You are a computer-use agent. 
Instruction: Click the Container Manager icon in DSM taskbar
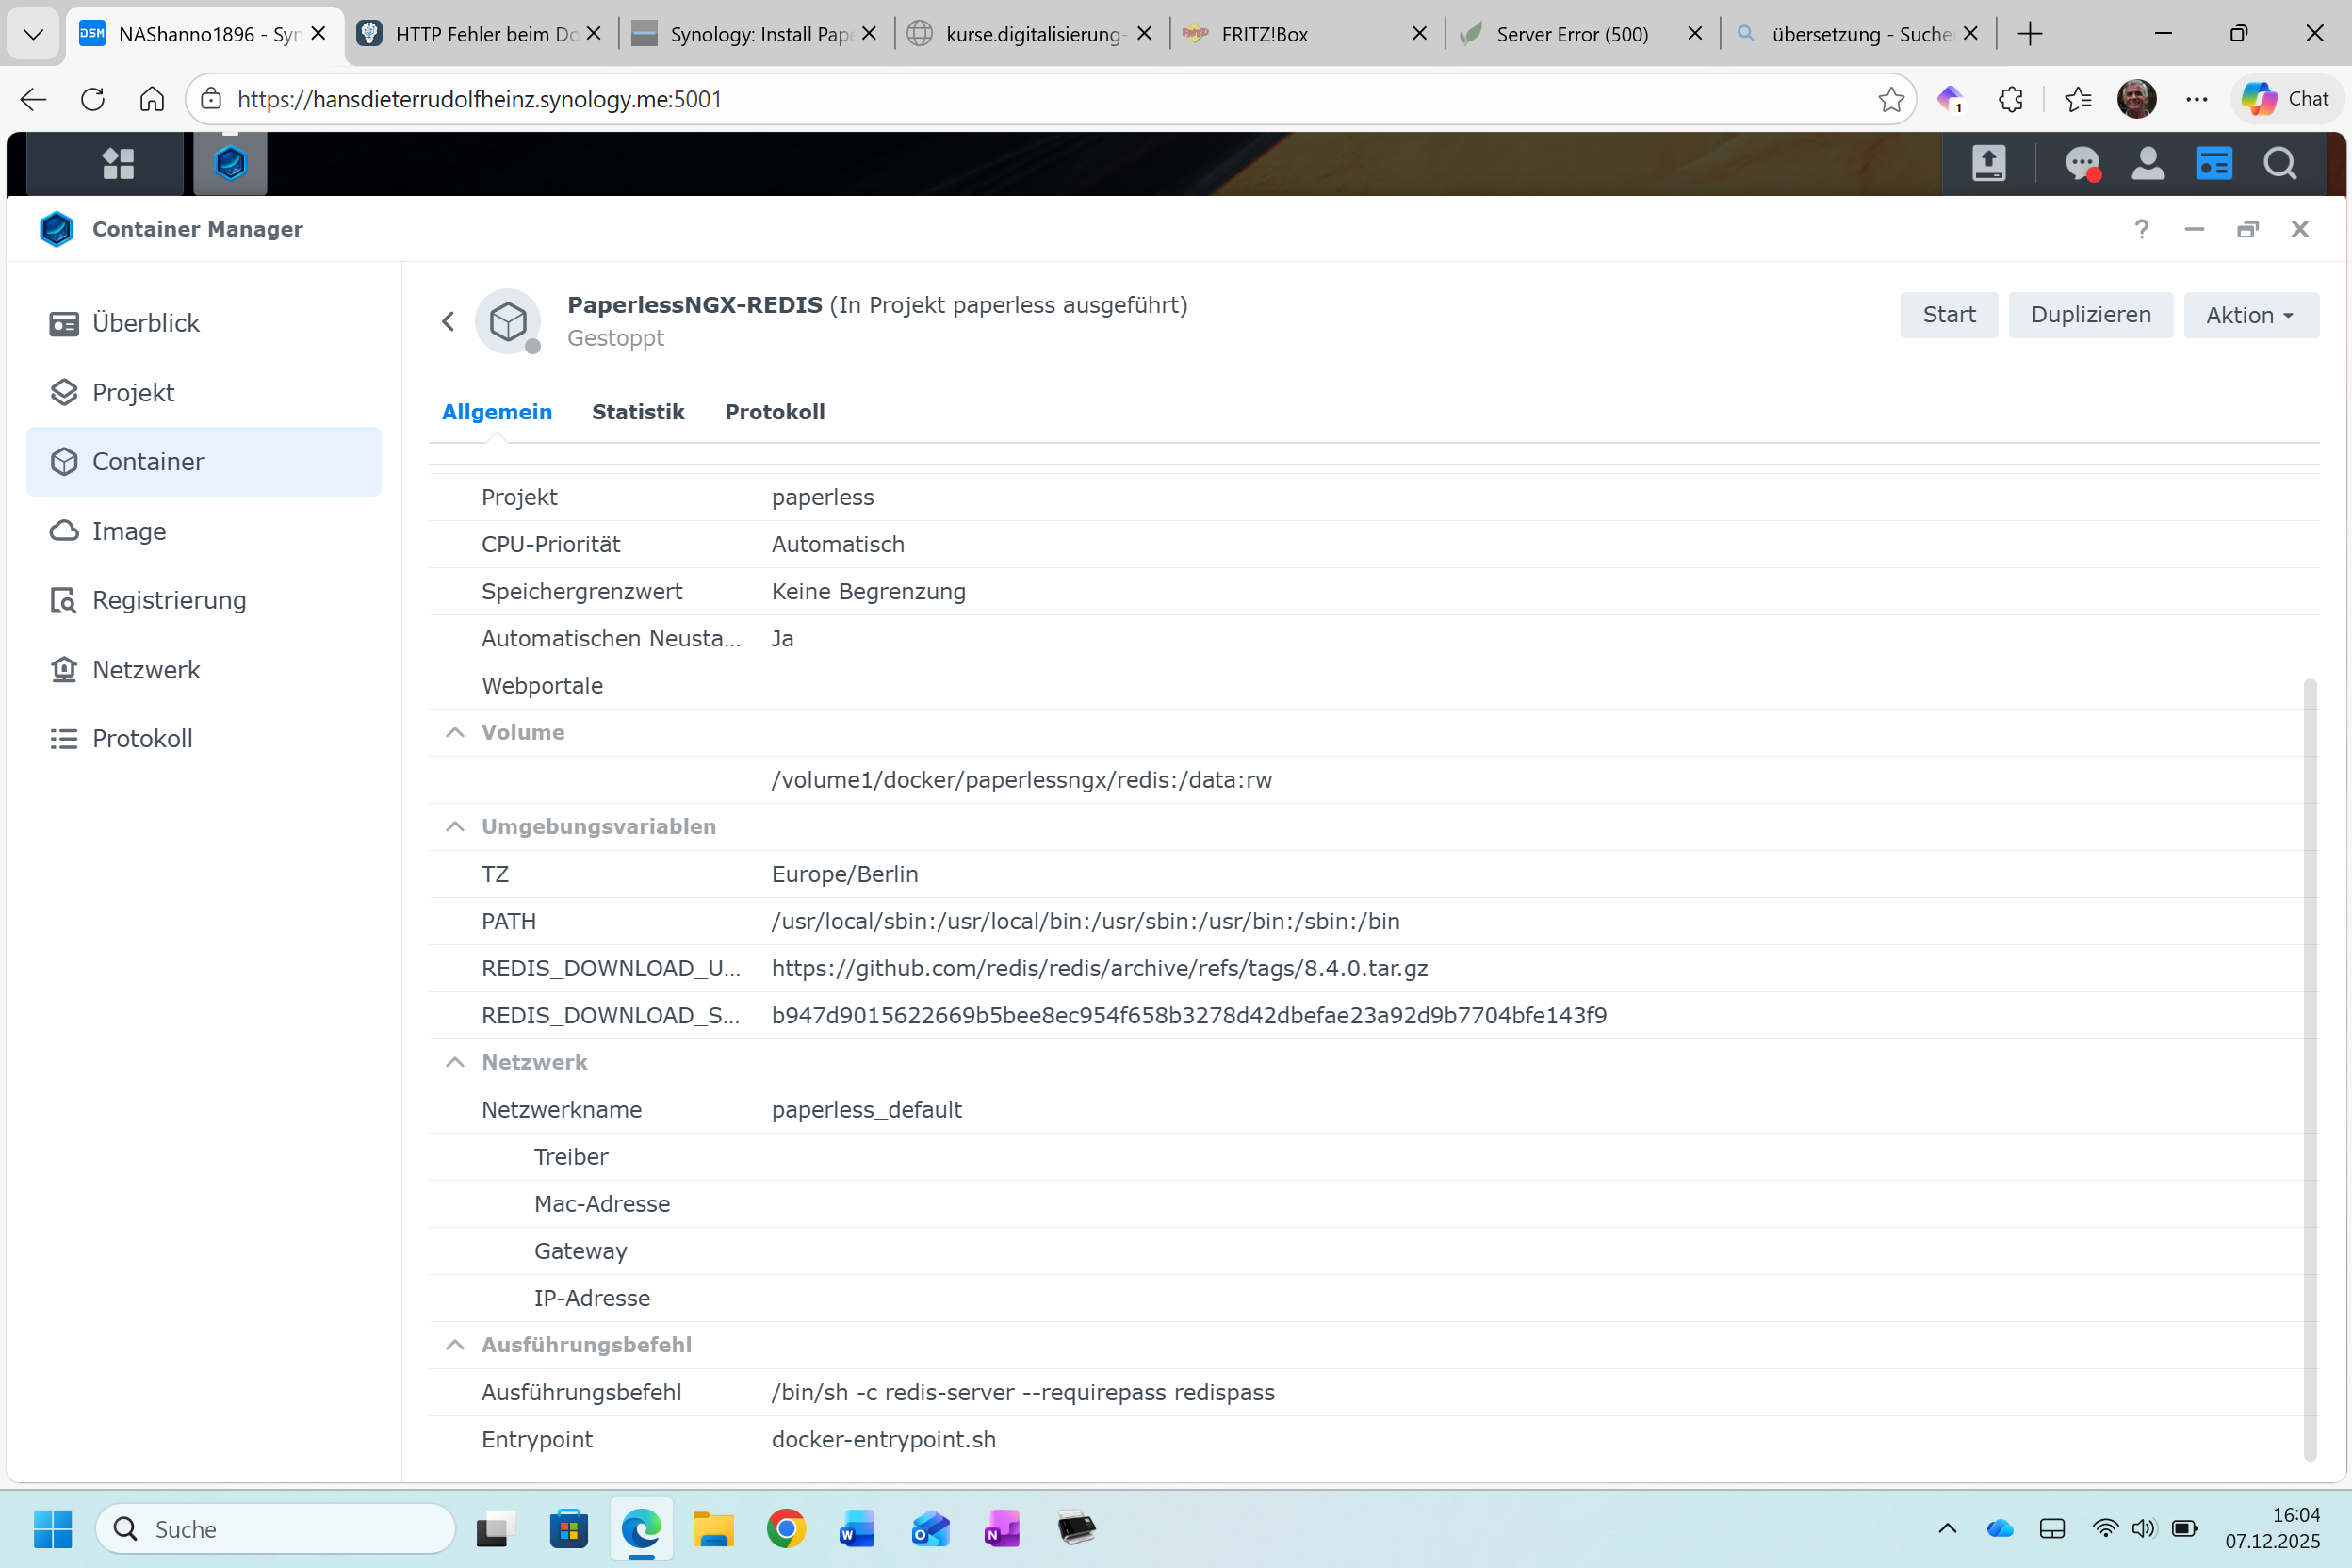pos(230,163)
